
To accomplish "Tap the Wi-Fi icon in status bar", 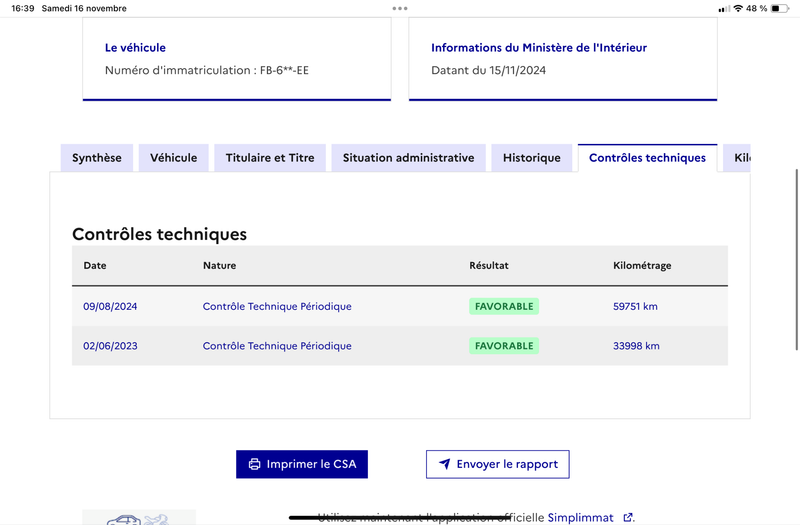I will [738, 8].
